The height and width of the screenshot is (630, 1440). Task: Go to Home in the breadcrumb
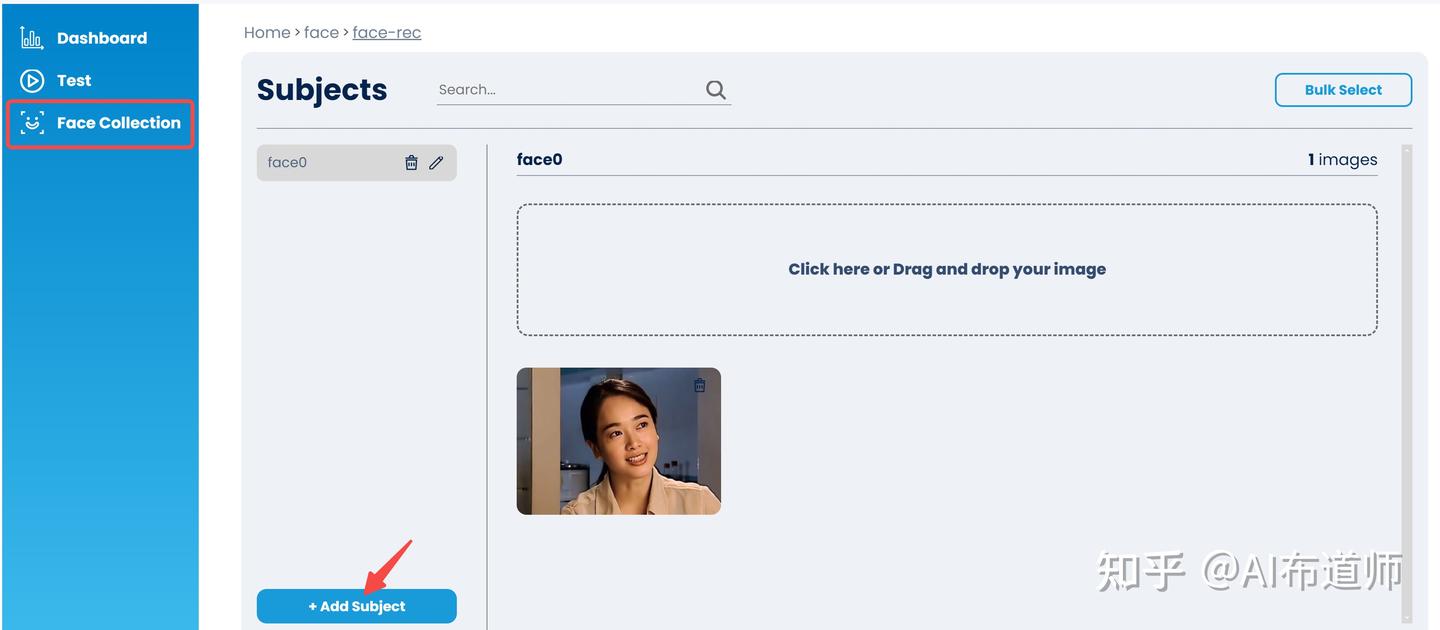(x=266, y=33)
